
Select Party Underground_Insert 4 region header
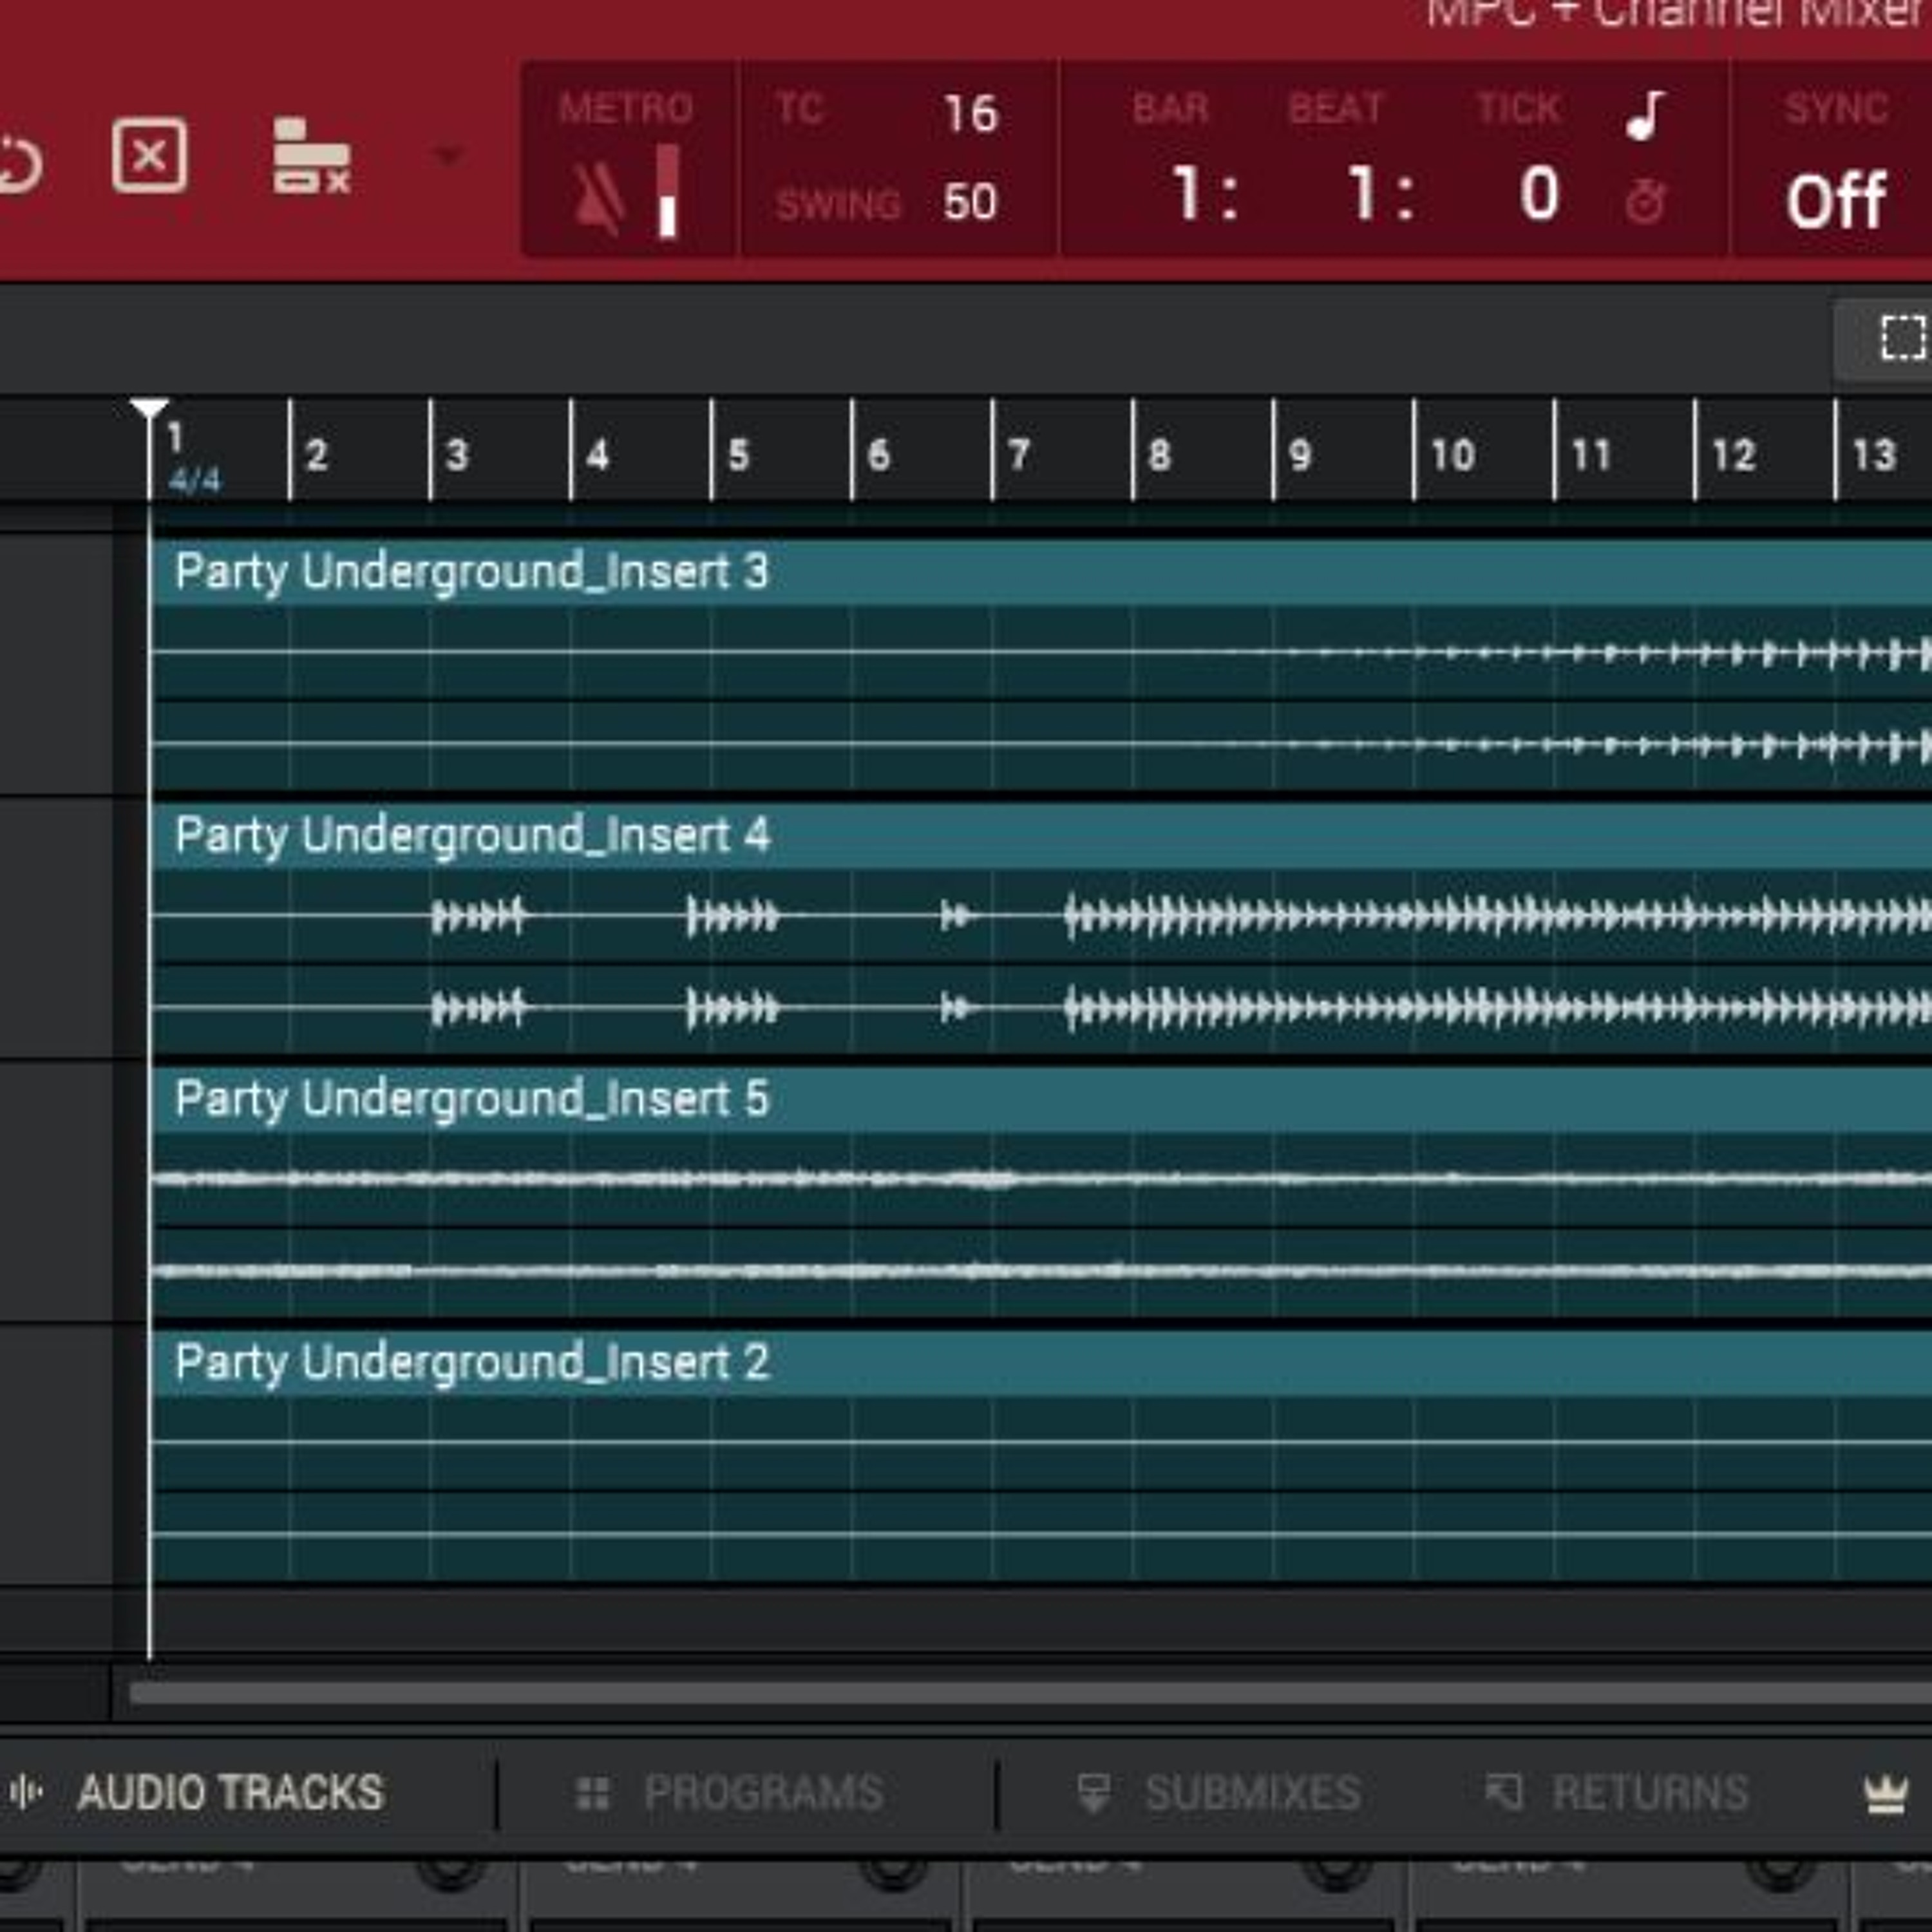point(1040,835)
